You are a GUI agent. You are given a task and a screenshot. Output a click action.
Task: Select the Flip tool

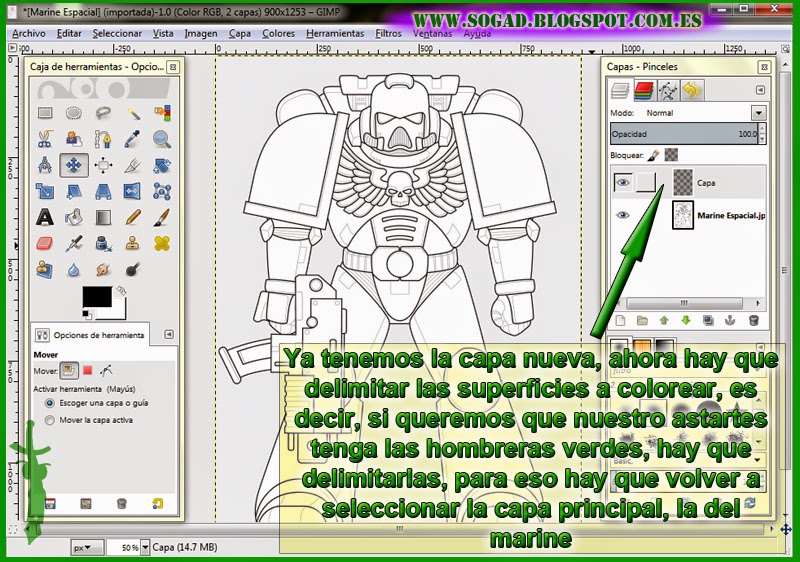133,191
